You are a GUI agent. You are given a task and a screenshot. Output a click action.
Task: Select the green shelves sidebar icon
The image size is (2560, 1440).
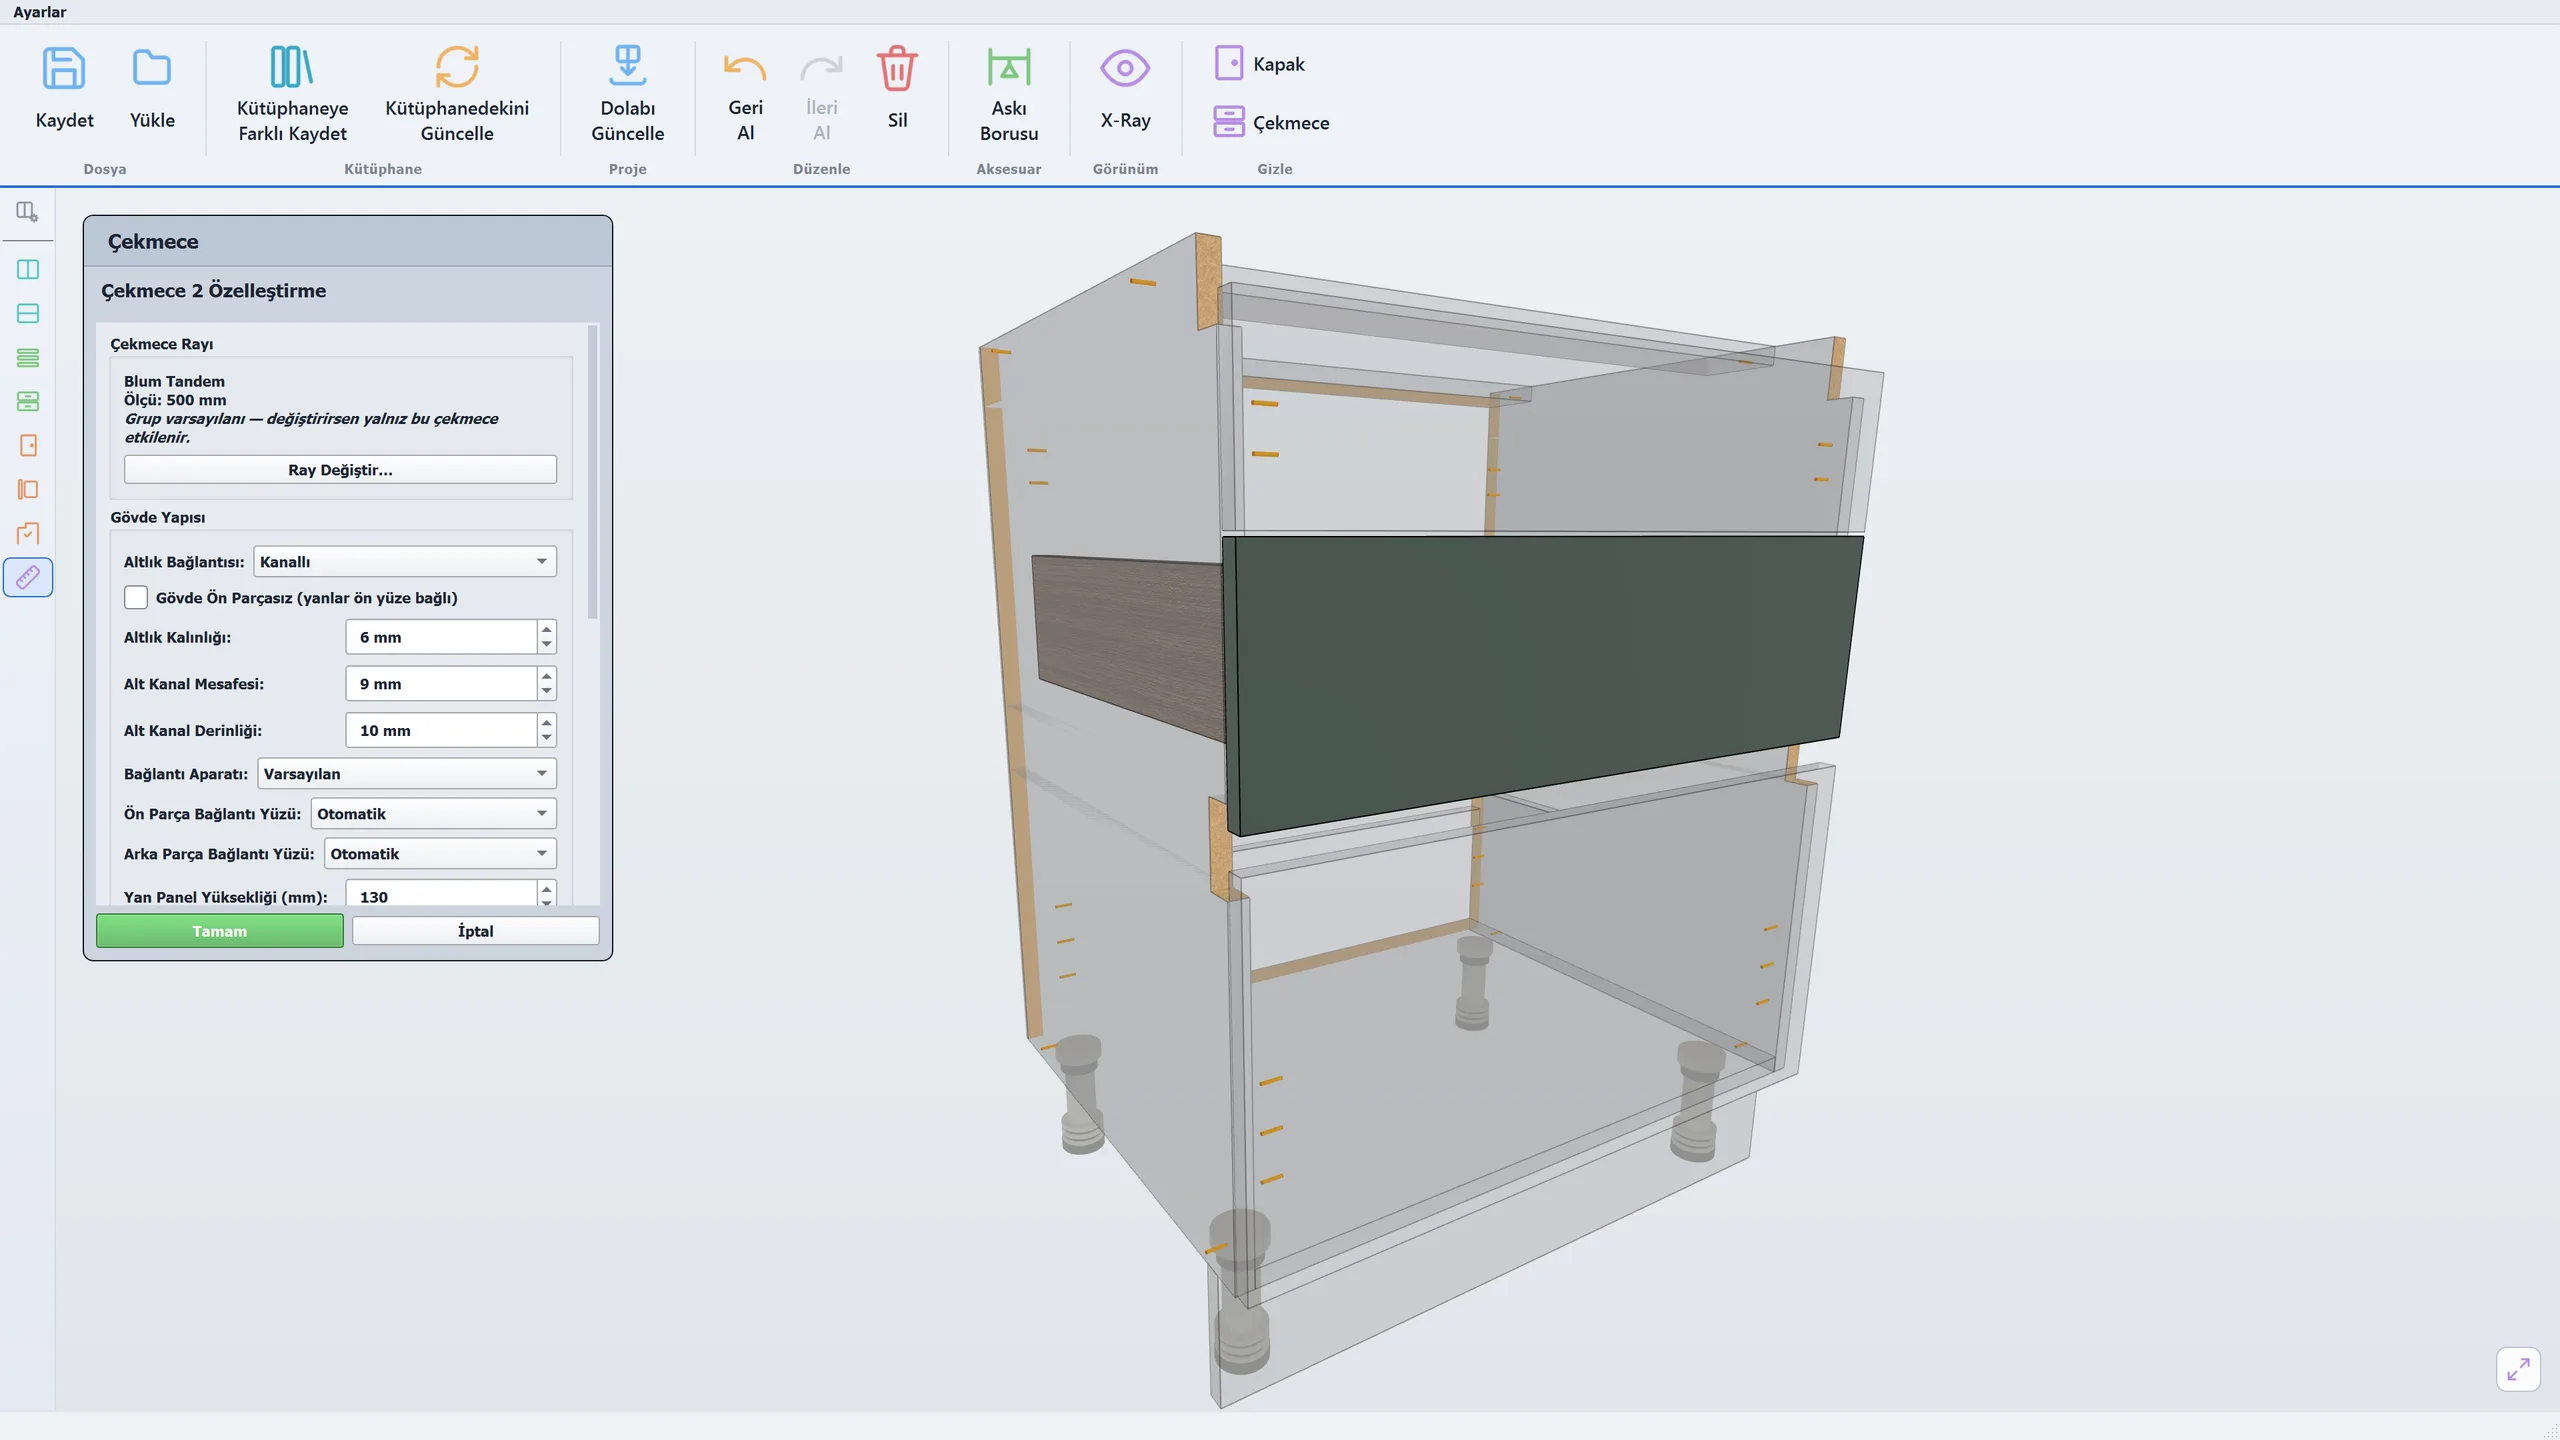[28, 357]
